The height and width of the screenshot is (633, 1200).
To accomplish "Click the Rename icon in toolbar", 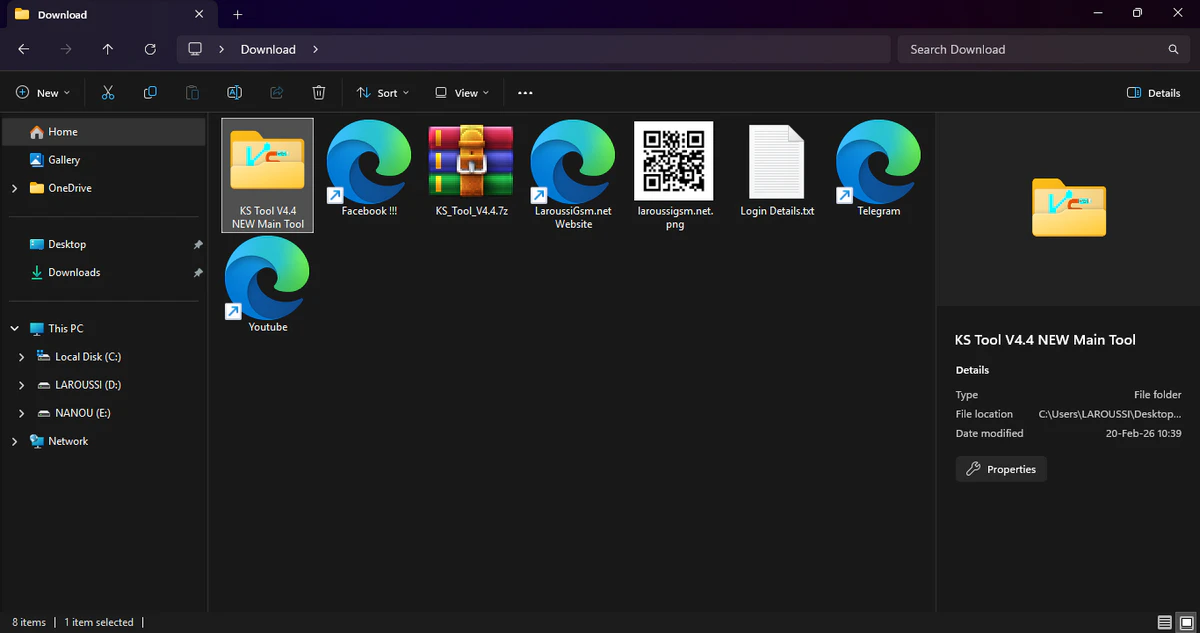I will (x=234, y=93).
